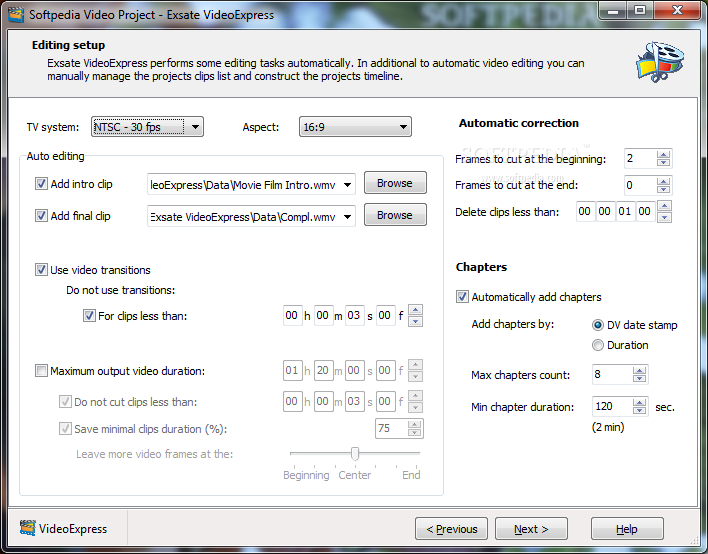Decrease Max chapters count value

coord(639,378)
